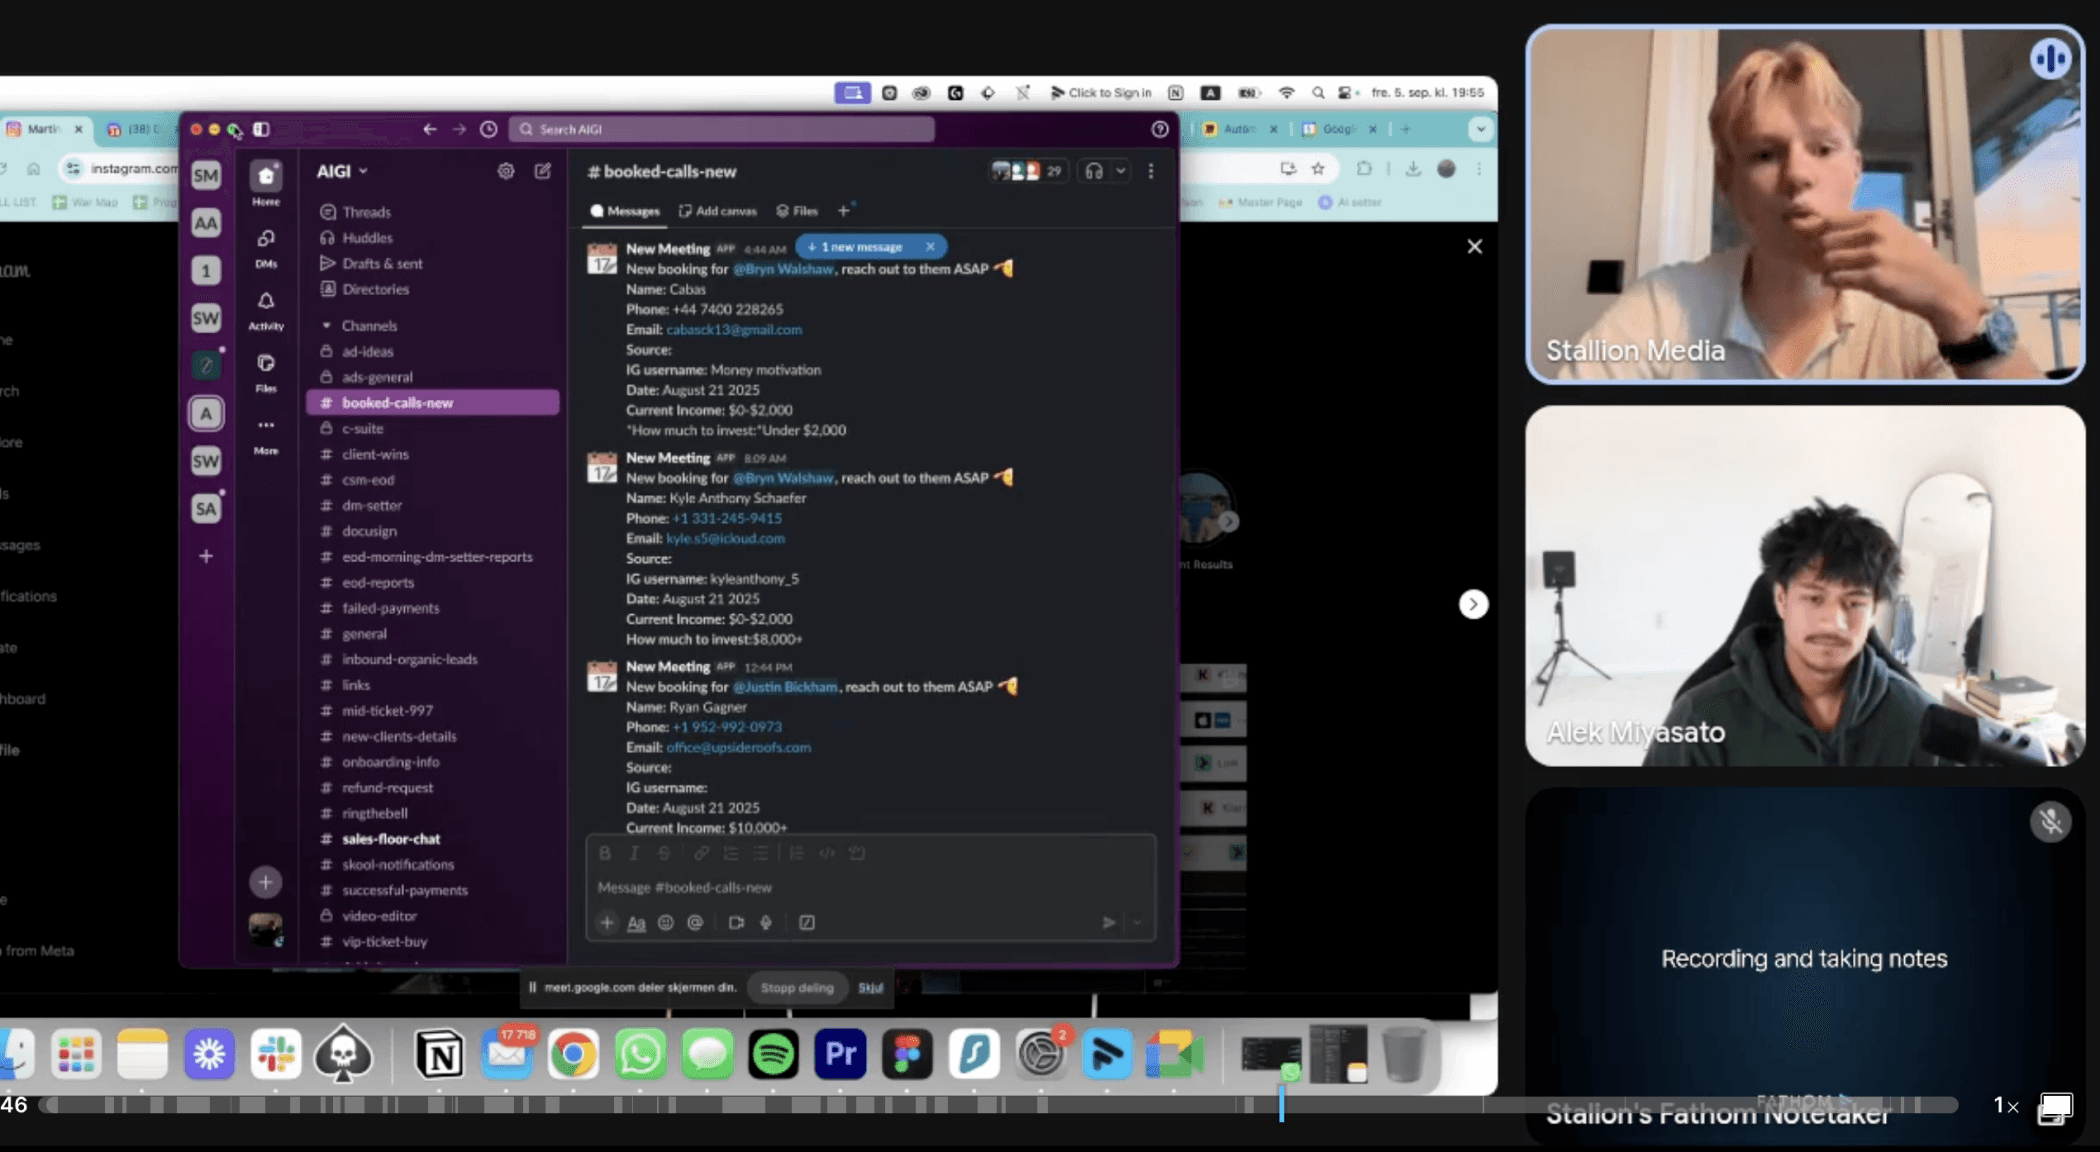Click the Slack history clock icon
This screenshot has height=1152, width=2100.
click(x=488, y=129)
